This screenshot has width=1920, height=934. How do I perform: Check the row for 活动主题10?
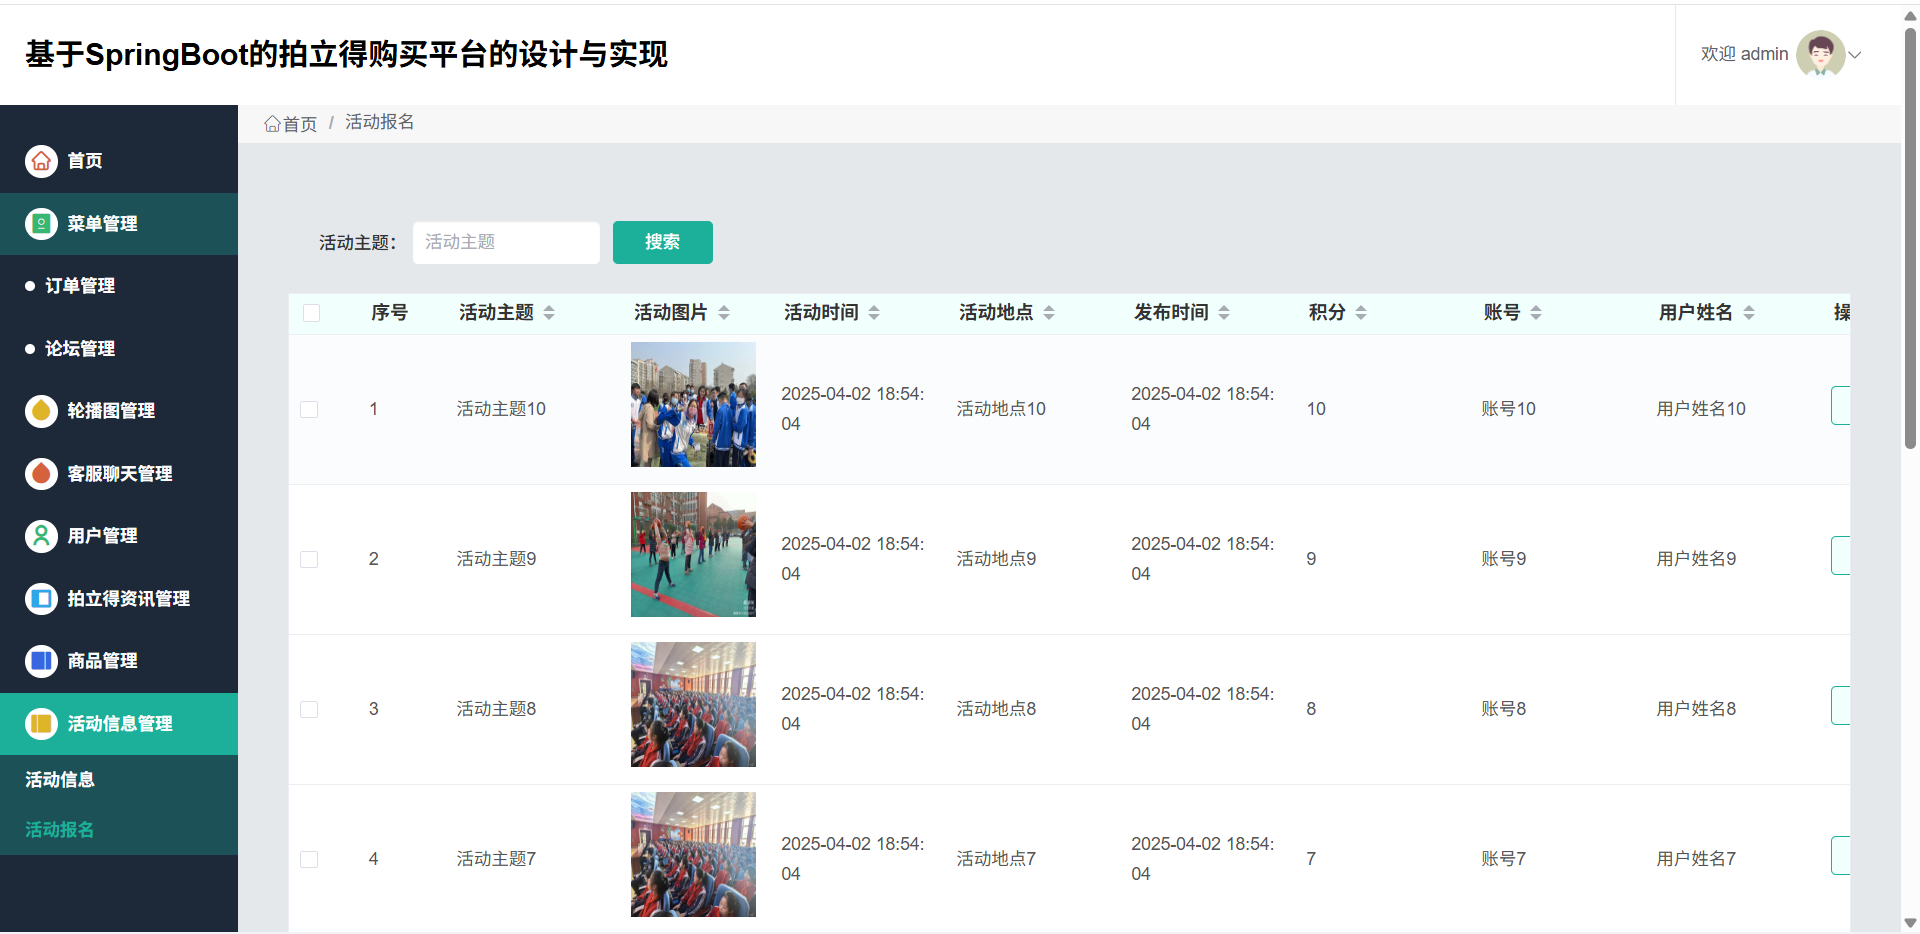(x=309, y=410)
